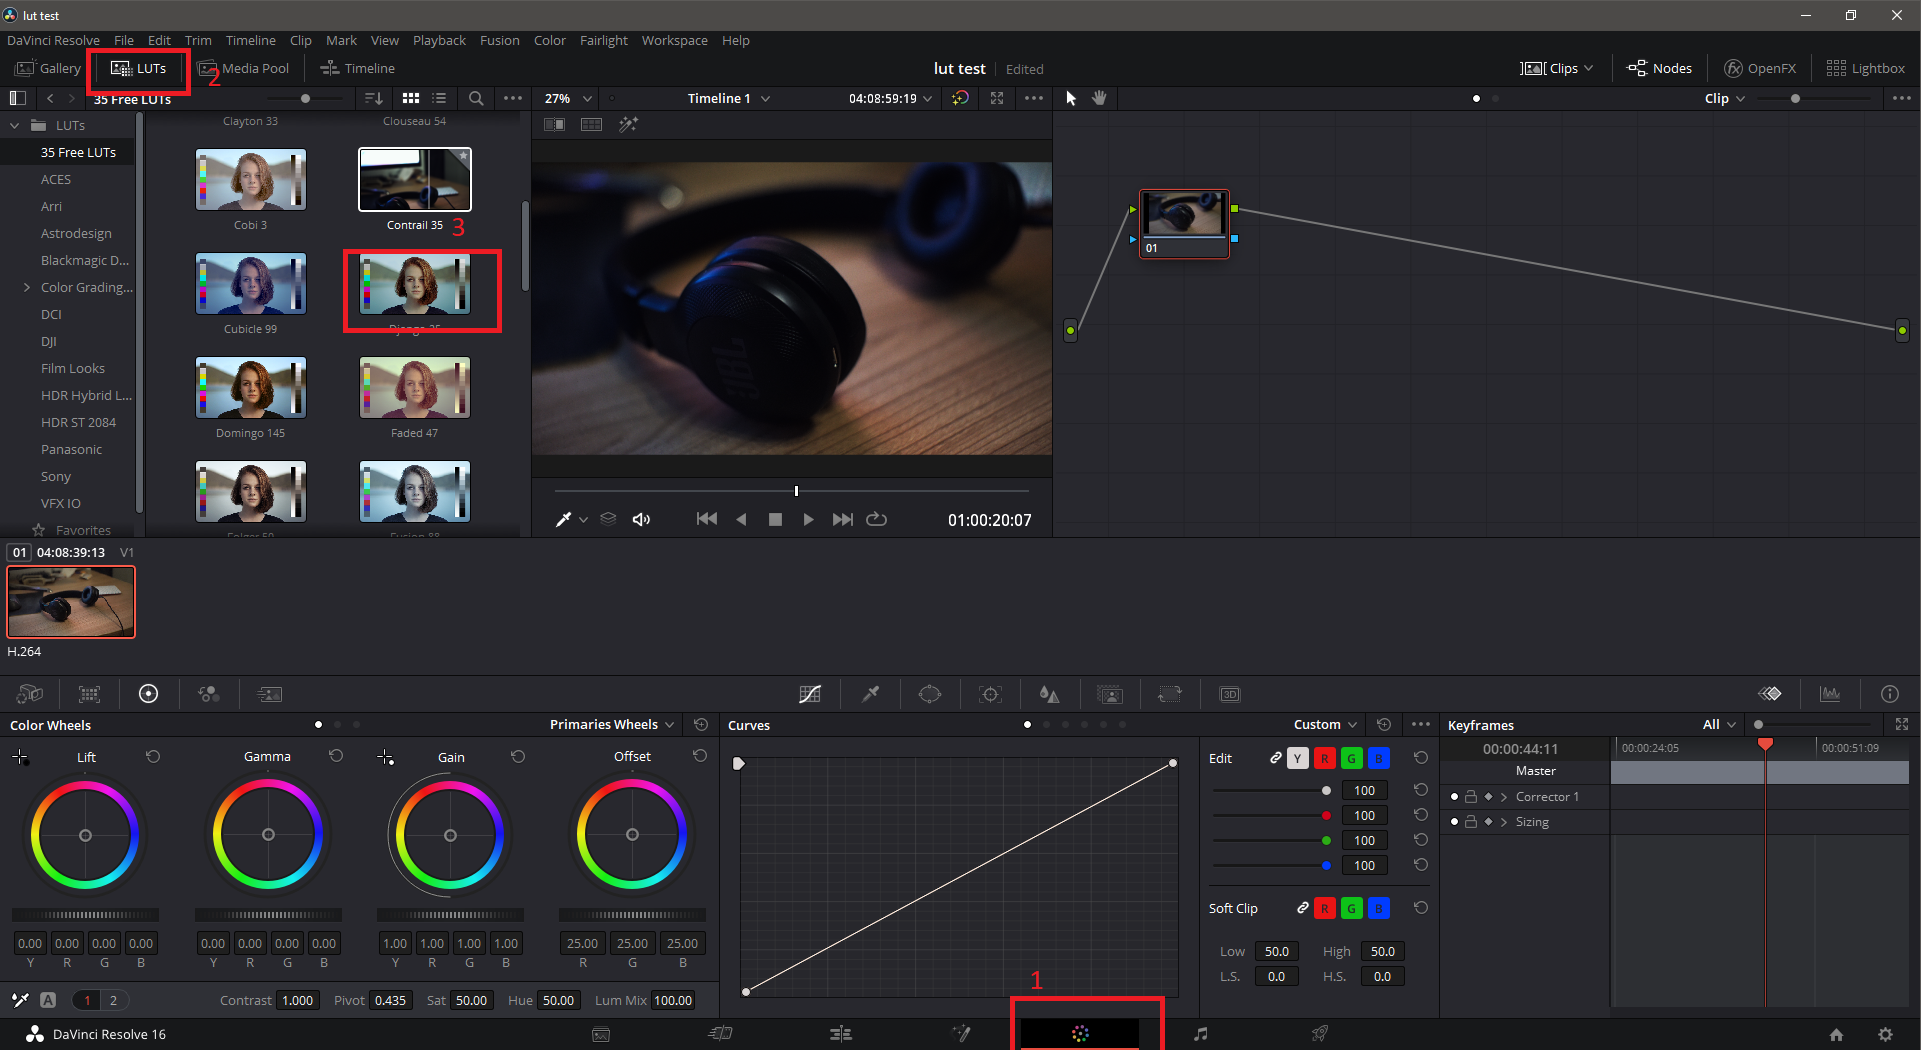This screenshot has height=1050, width=1921.
Task: Open the viewer zoom 27% dropdown
Action: click(568, 98)
